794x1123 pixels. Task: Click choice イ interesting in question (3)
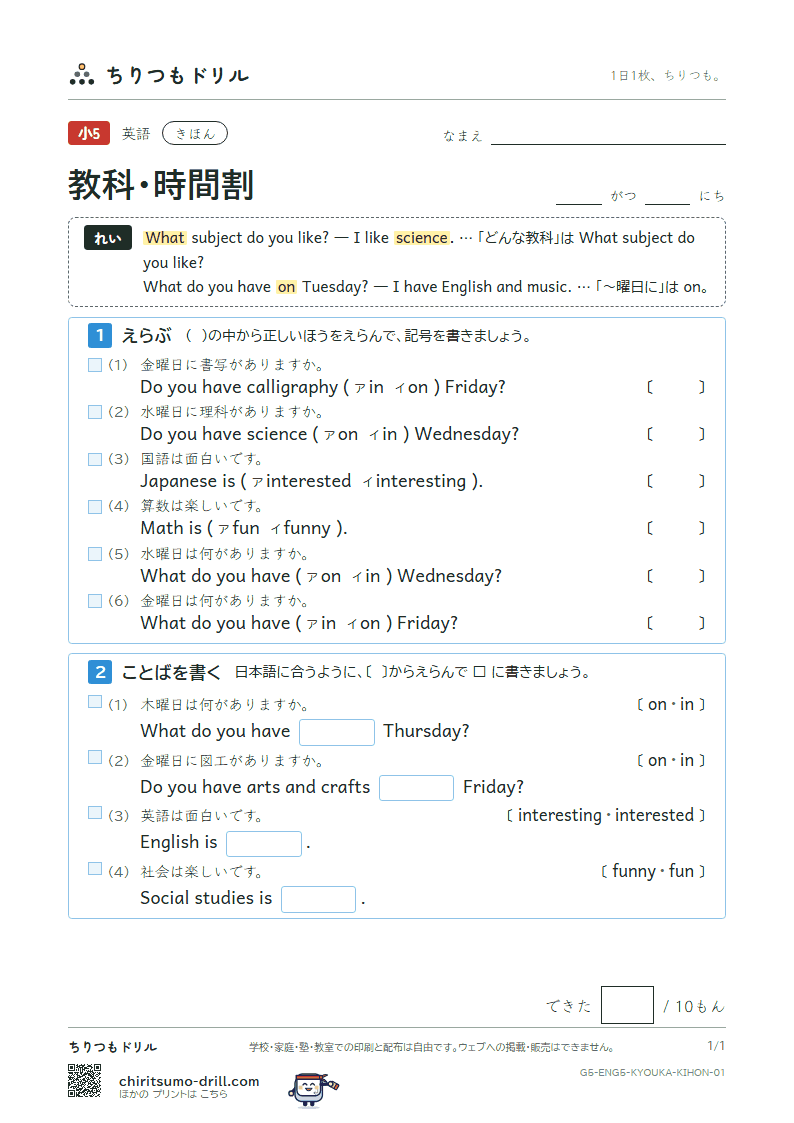point(415,481)
